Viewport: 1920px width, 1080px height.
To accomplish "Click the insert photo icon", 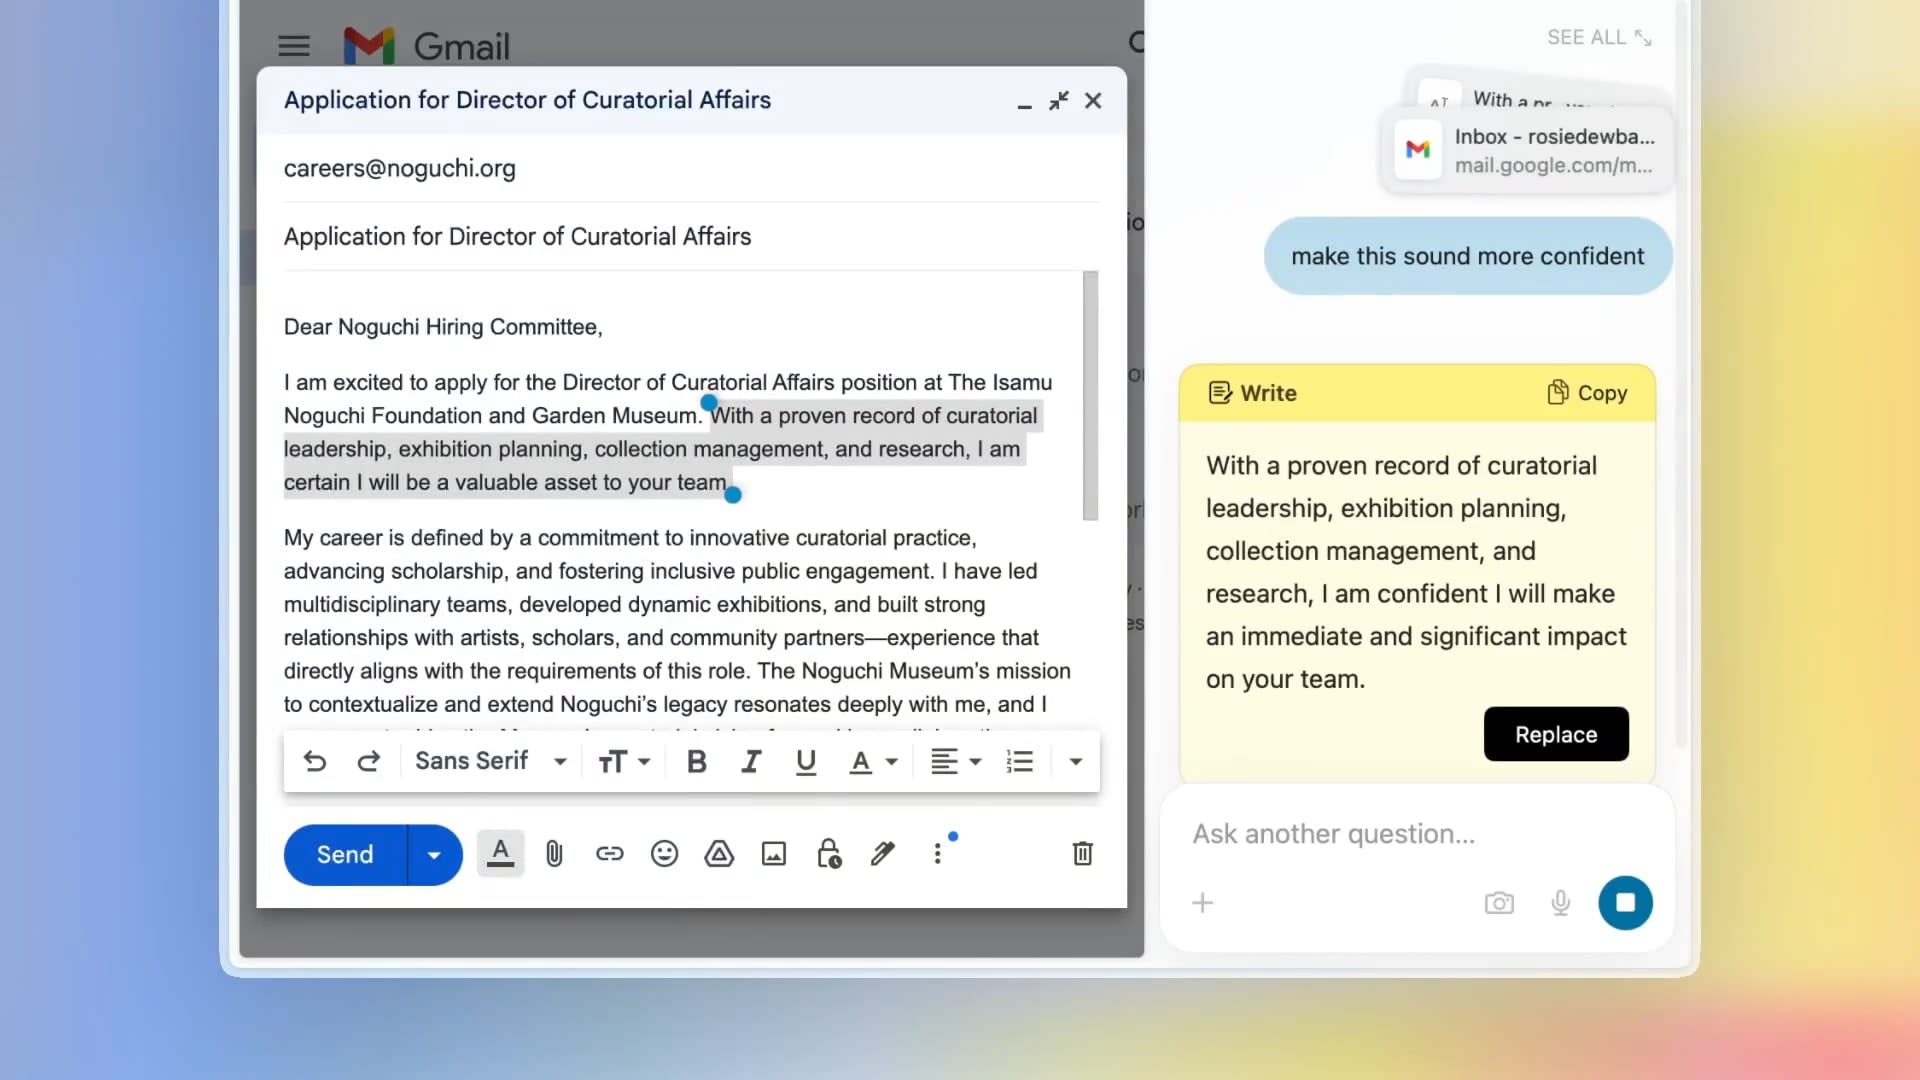I will click(774, 854).
